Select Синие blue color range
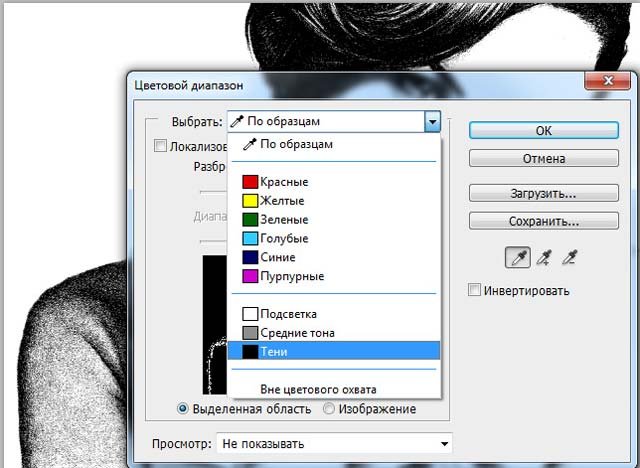 tap(277, 257)
